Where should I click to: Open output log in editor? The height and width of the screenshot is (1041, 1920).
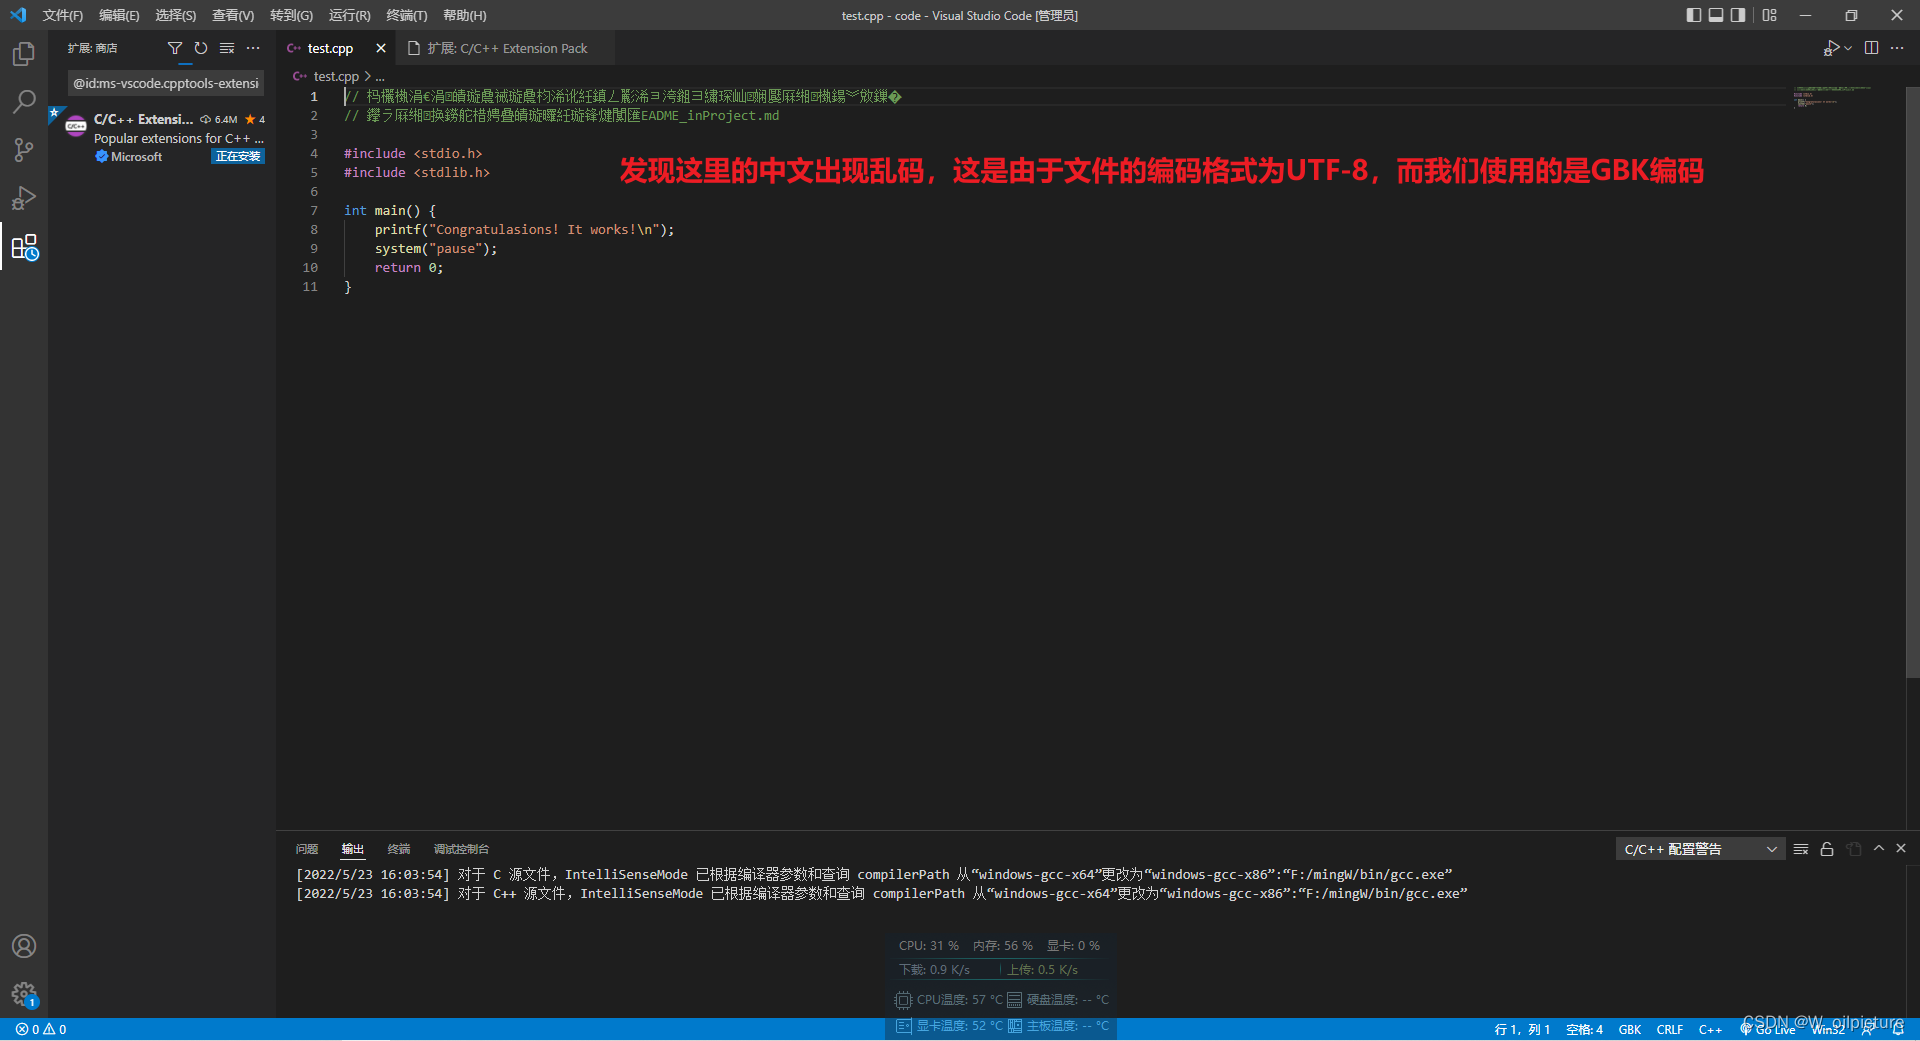tap(1854, 849)
